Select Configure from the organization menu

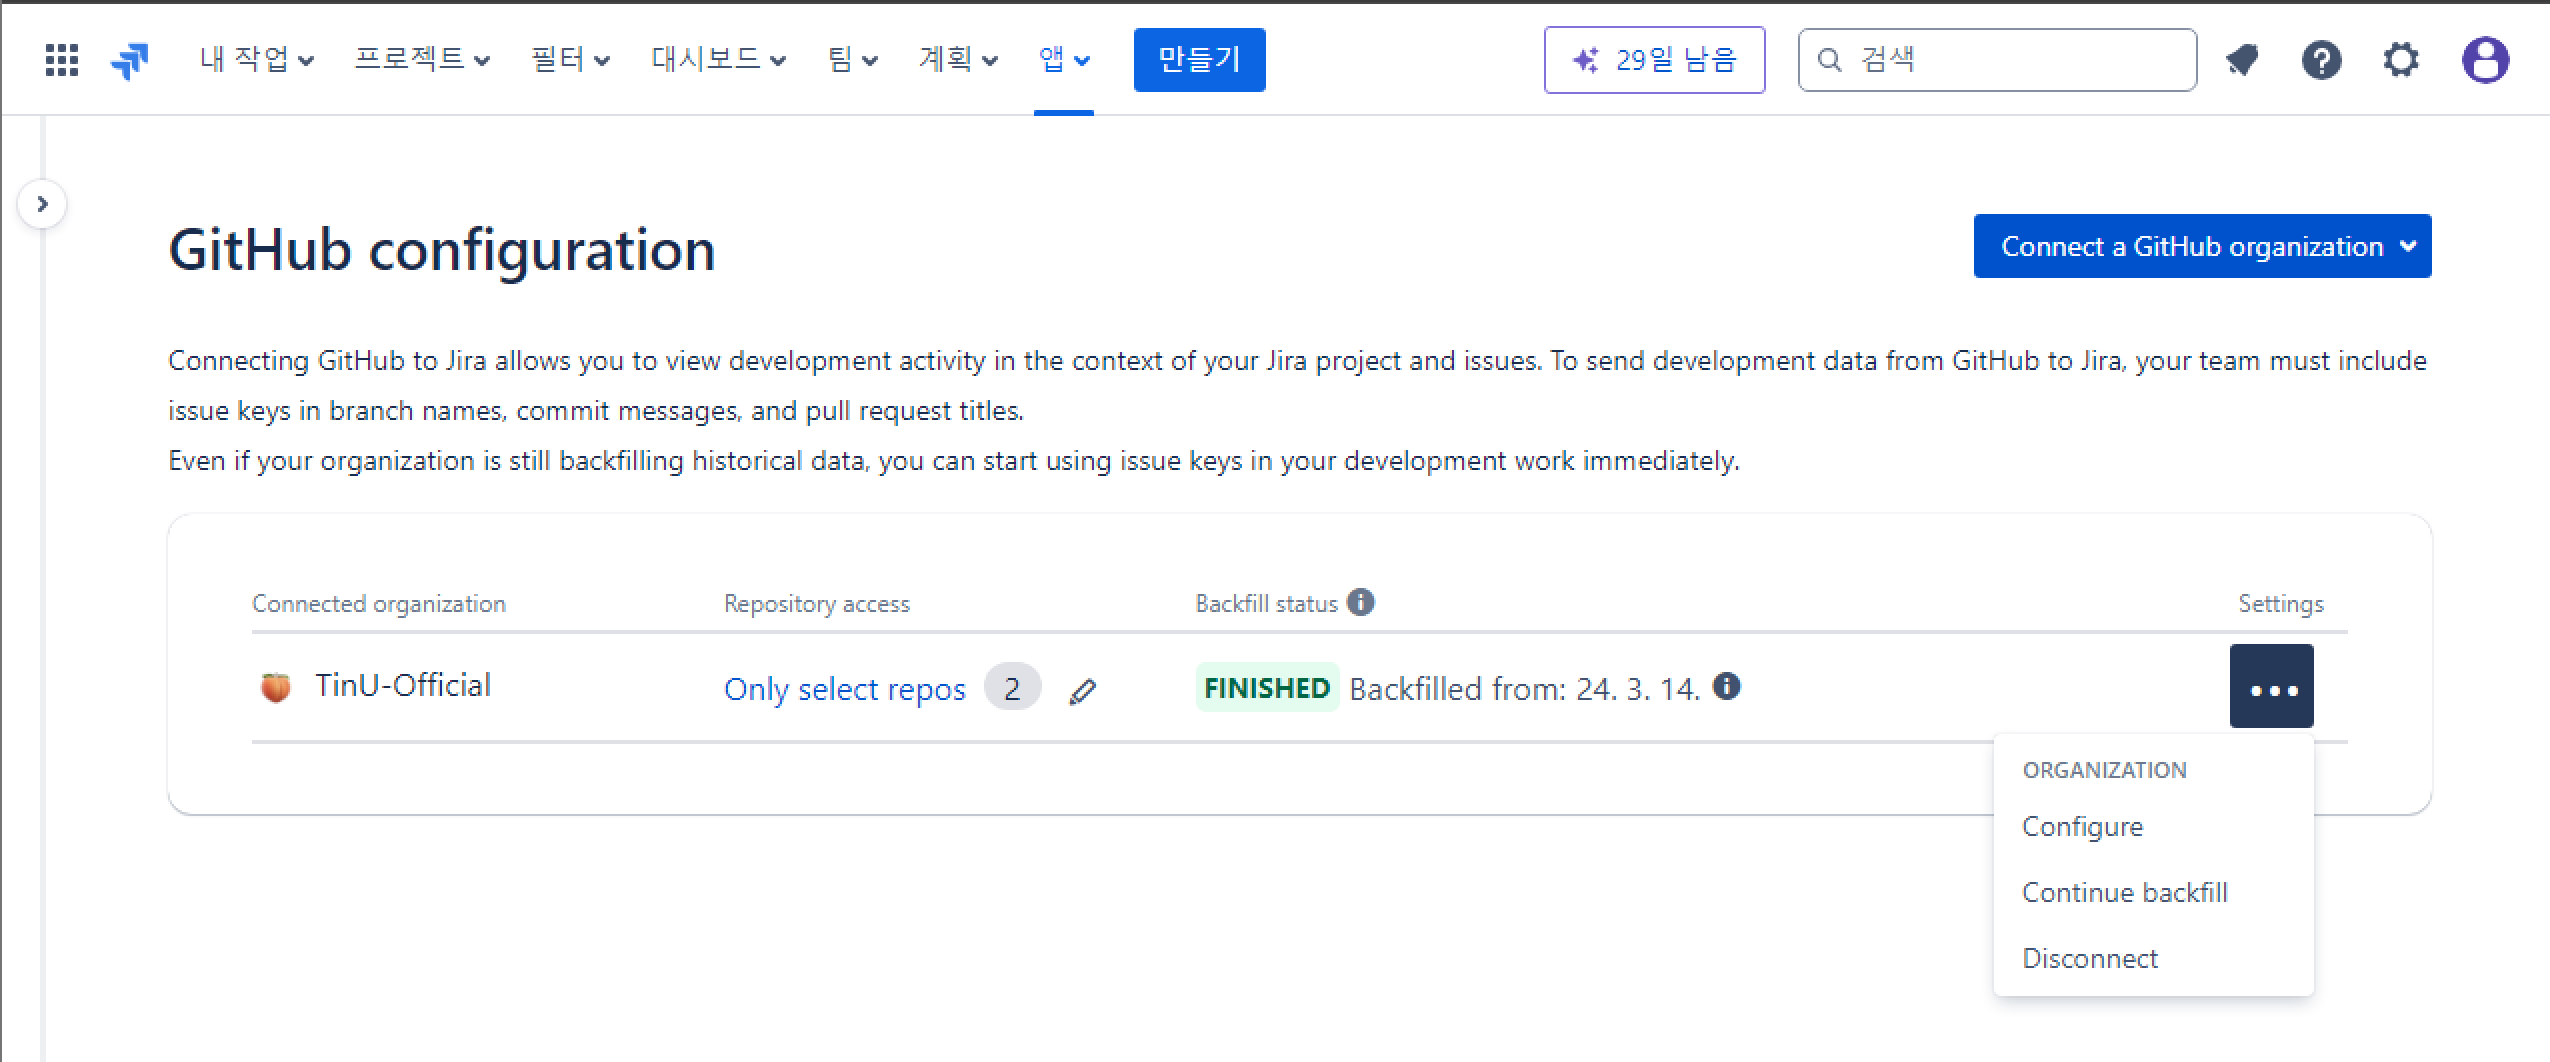coord(2082,827)
